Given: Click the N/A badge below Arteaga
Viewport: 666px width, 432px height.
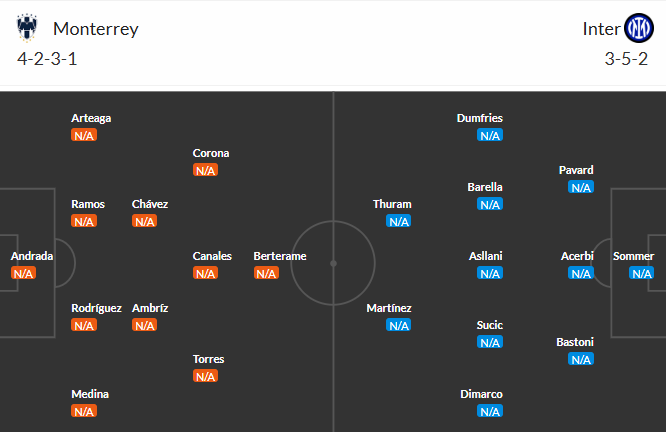Looking at the screenshot, I should pos(84,135).
